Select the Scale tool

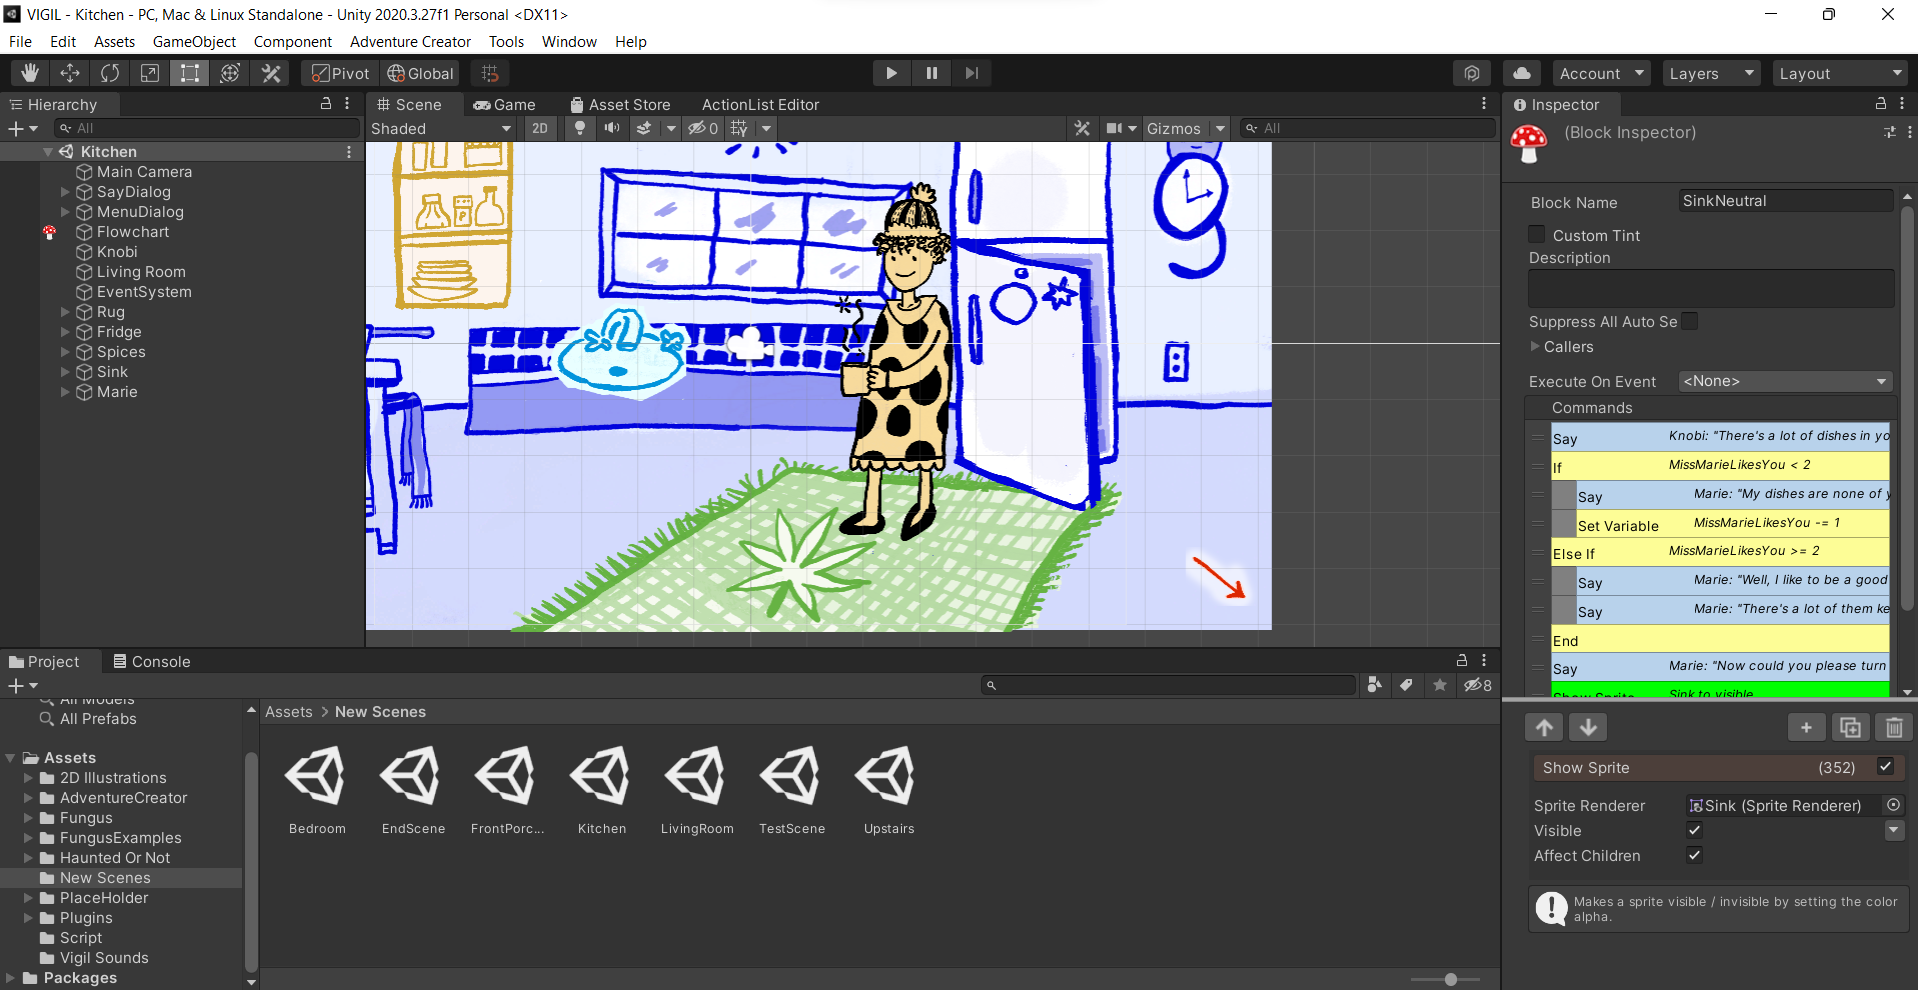tap(150, 73)
